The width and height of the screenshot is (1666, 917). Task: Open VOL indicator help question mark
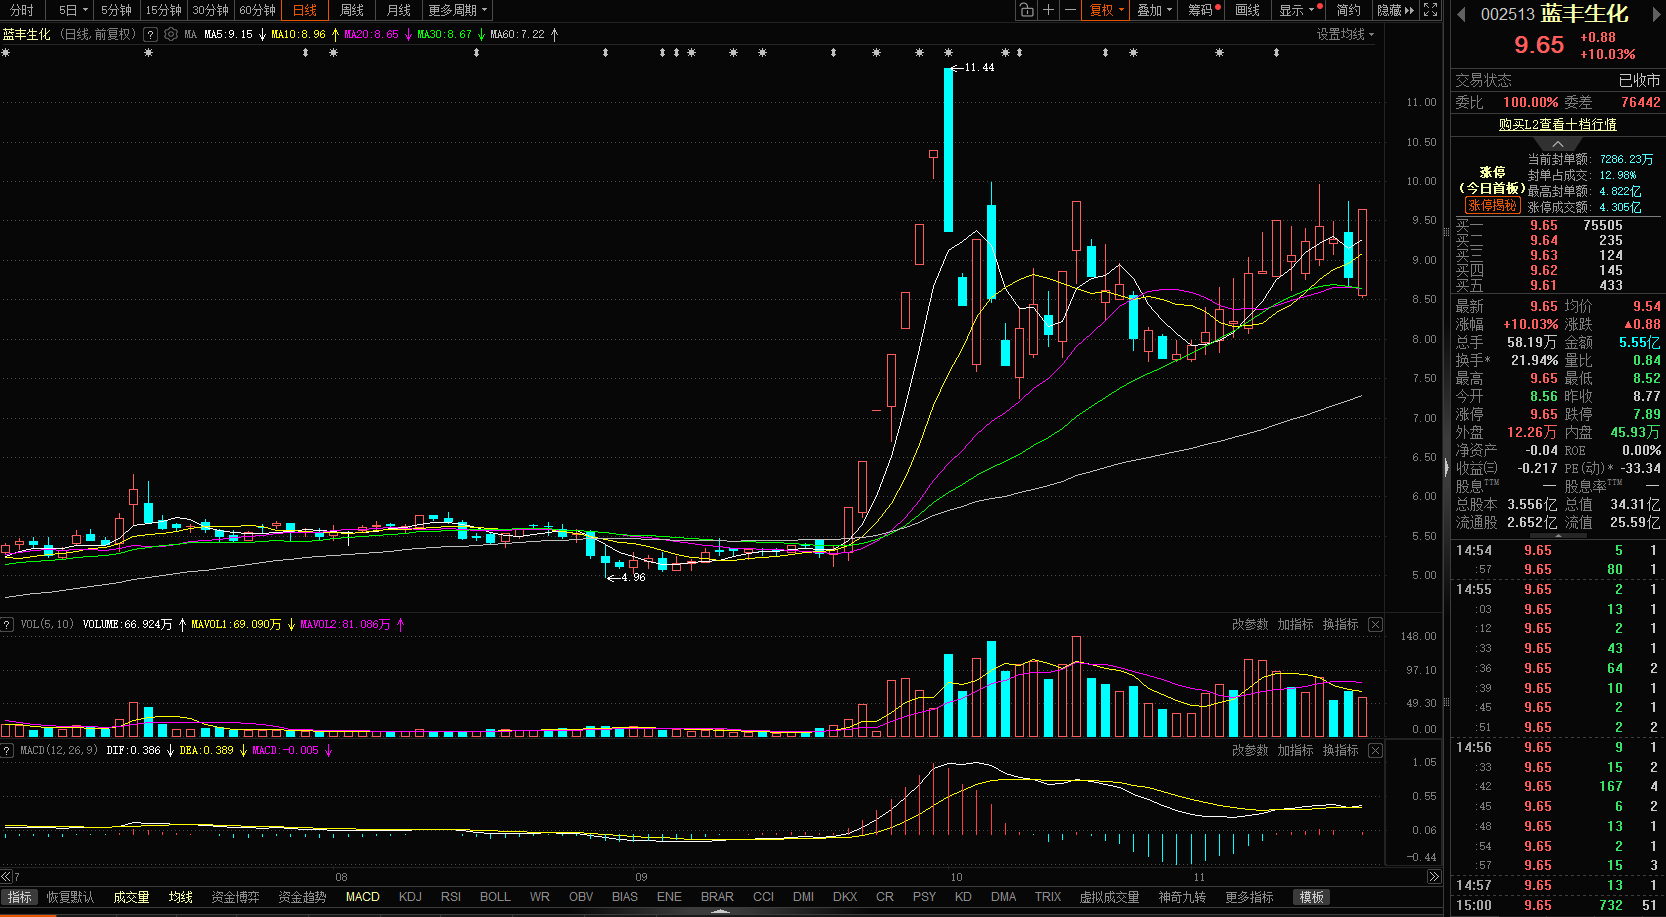7,624
